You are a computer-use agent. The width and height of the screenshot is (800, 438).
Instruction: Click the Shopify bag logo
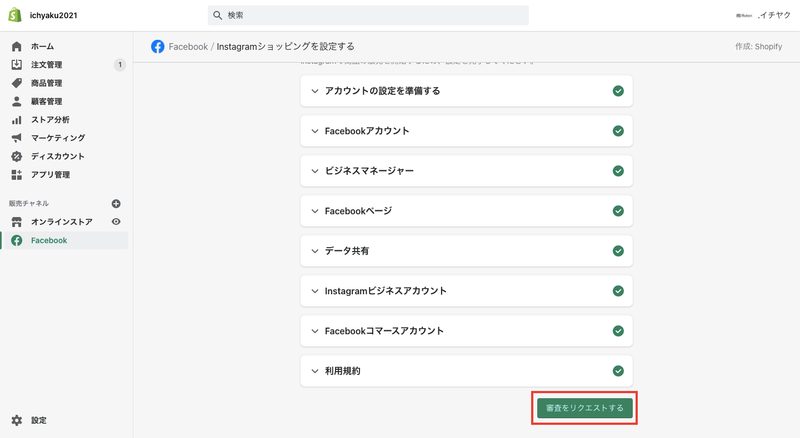point(15,15)
